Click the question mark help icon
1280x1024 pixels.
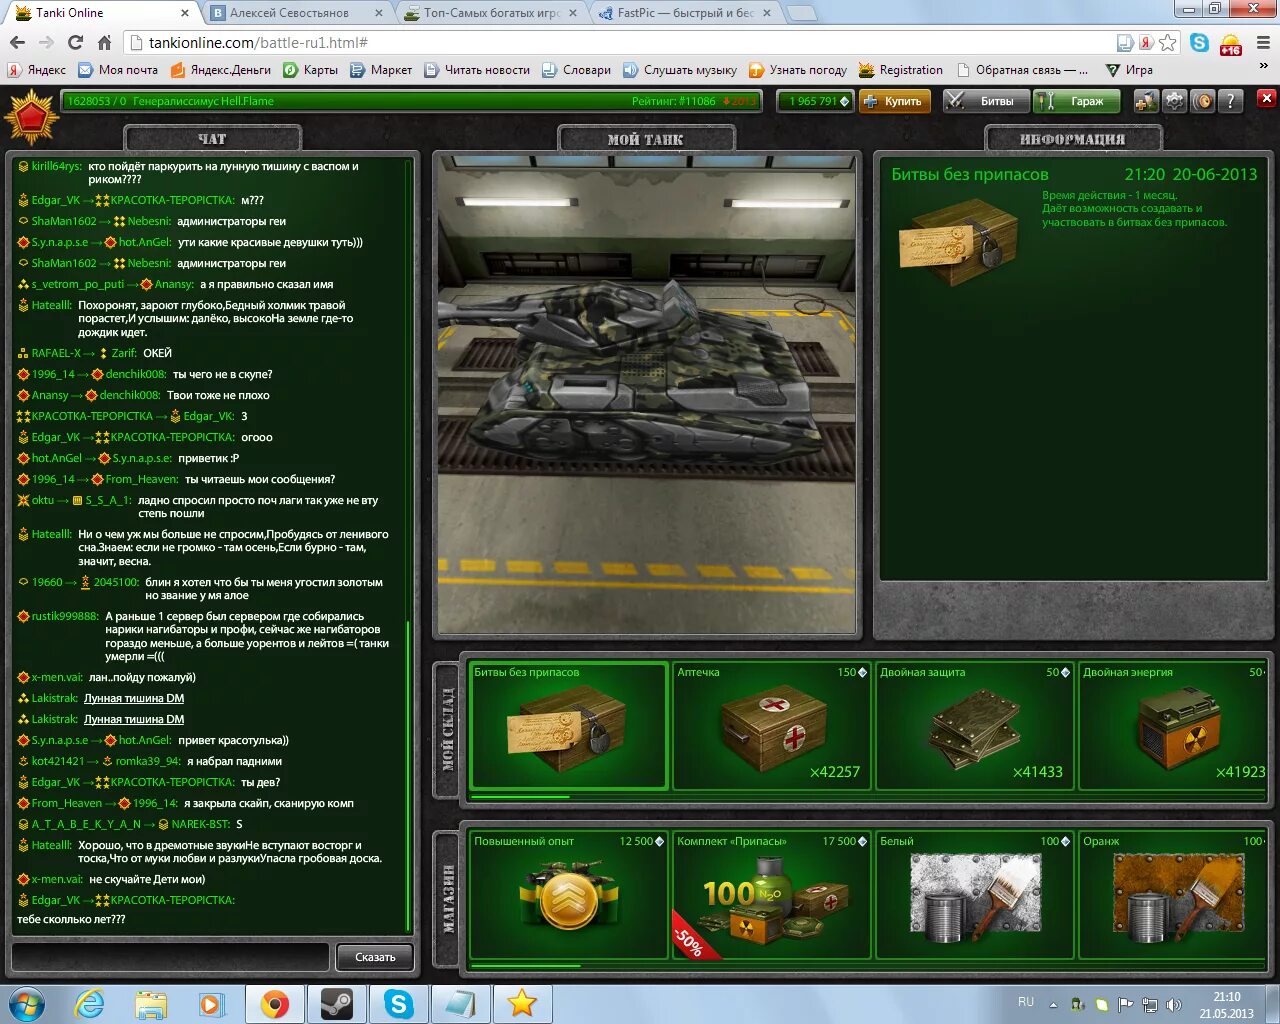coord(1230,100)
